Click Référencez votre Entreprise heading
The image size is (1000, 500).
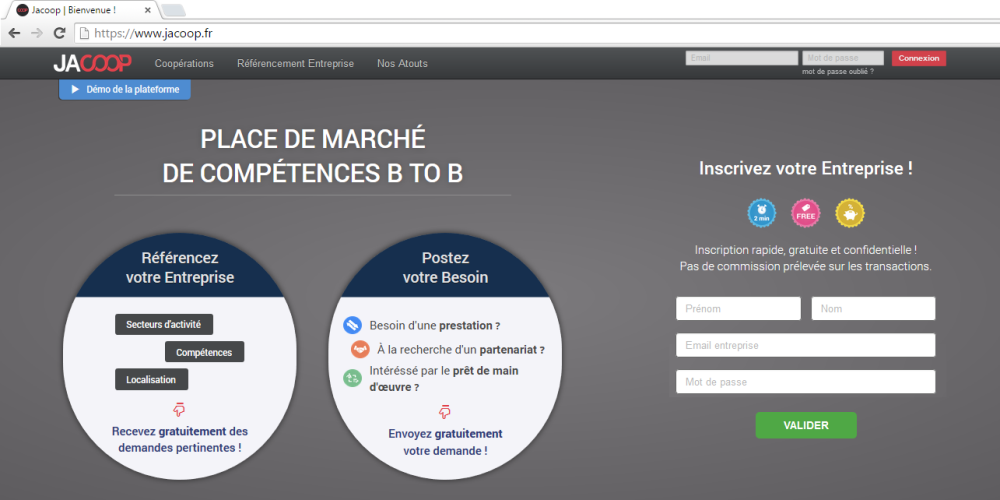tap(180, 268)
